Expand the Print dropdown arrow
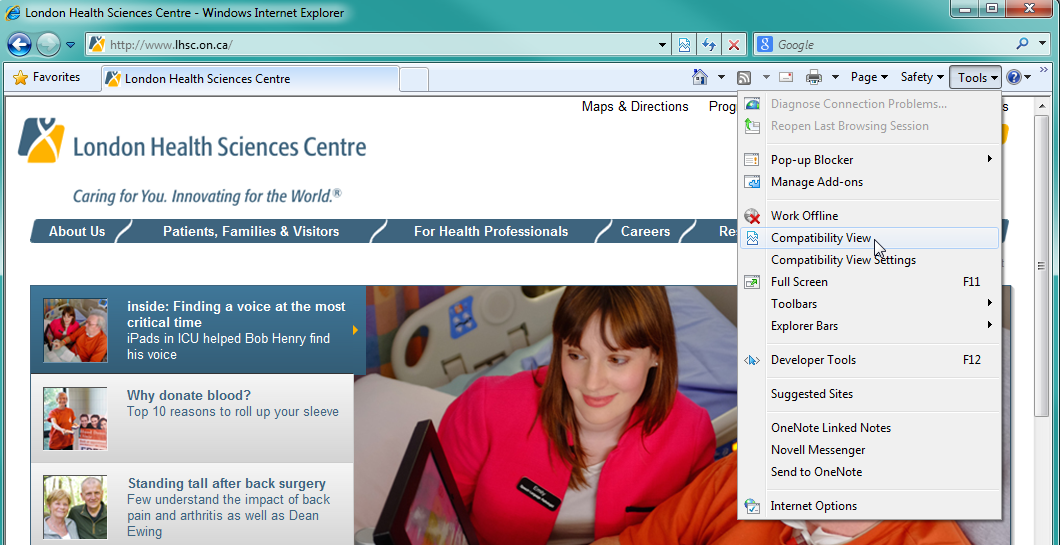 836,78
